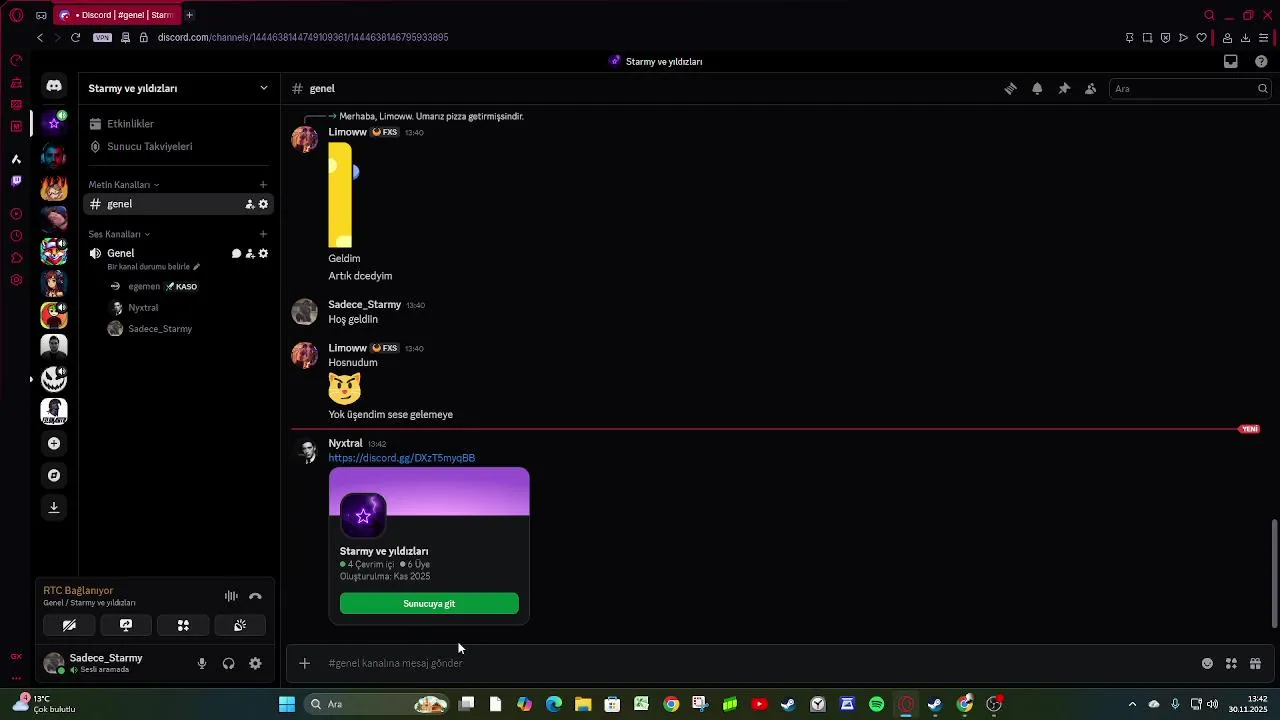Set voice channel status Bir kanal durumu belirle

pos(154,267)
